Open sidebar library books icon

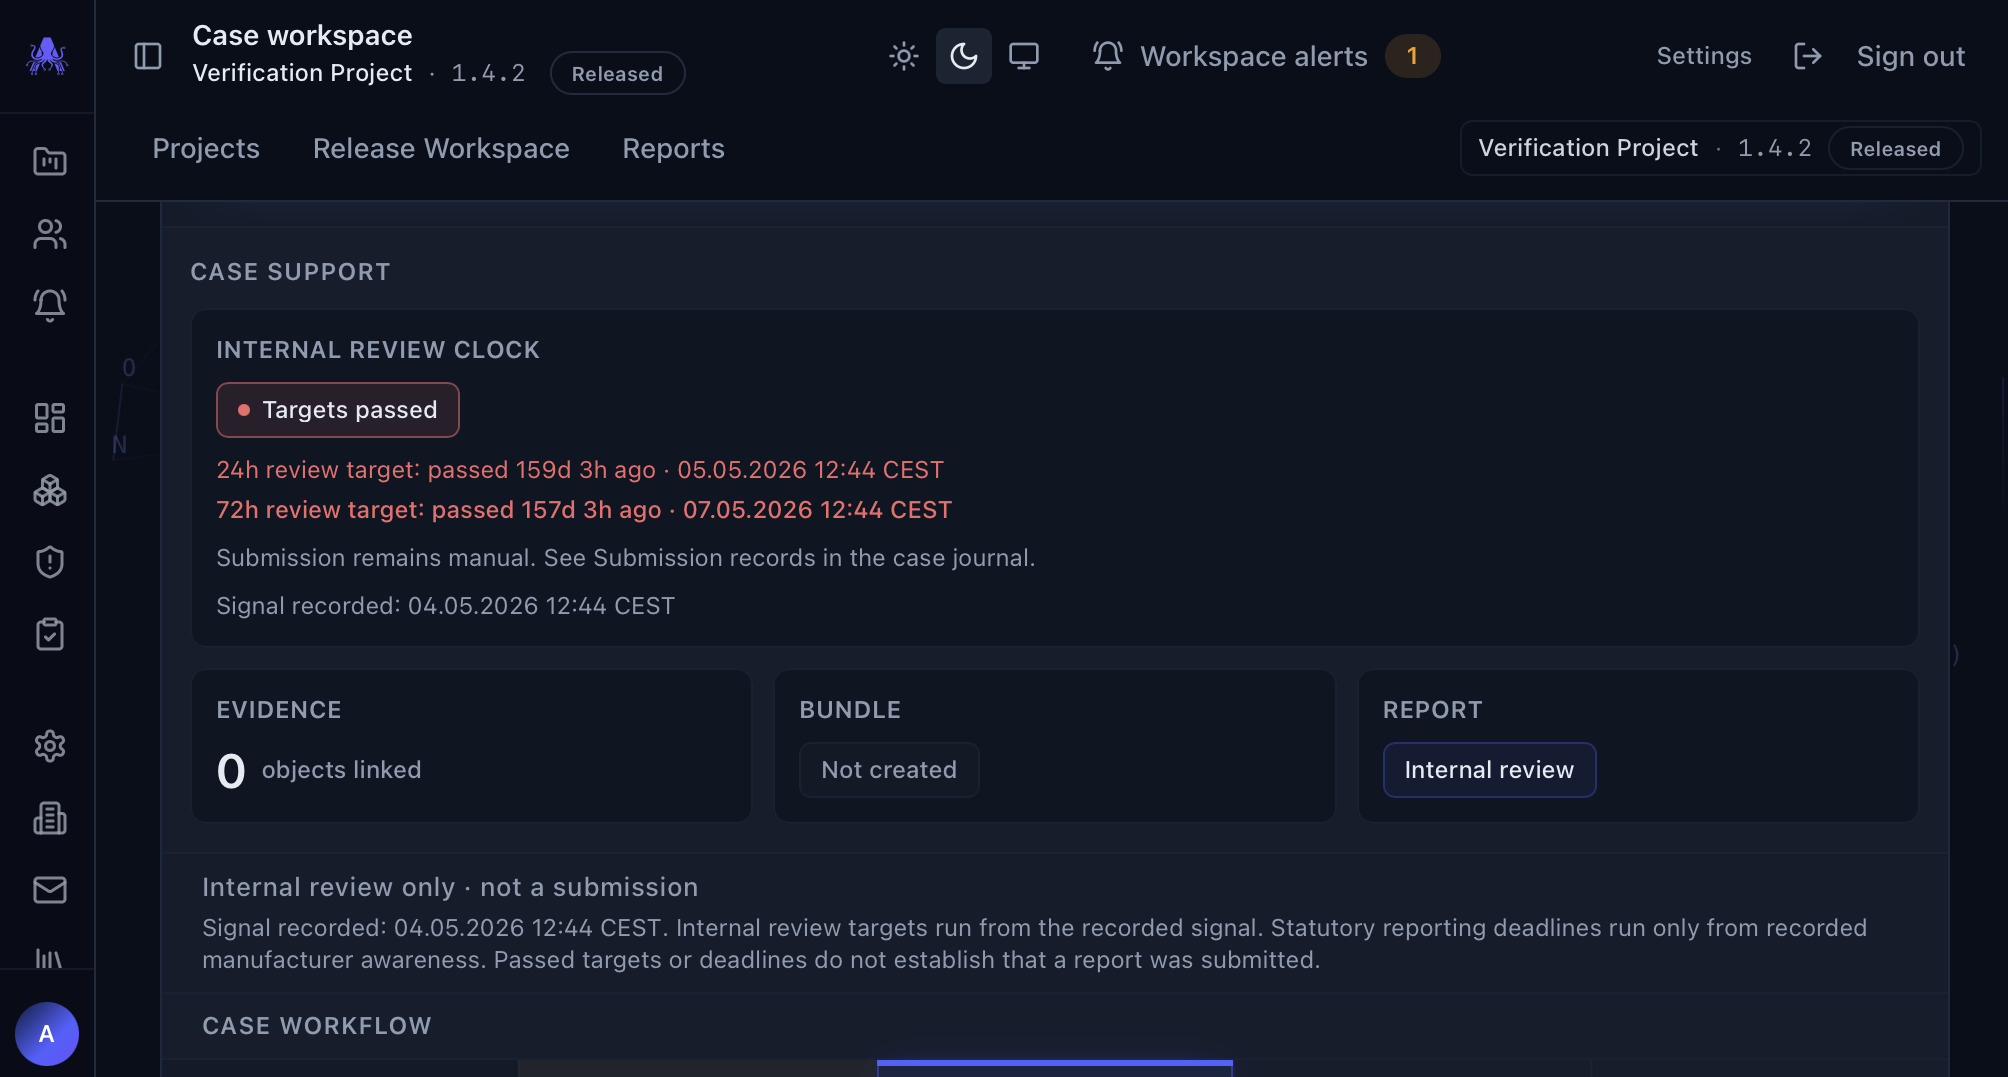[49, 958]
